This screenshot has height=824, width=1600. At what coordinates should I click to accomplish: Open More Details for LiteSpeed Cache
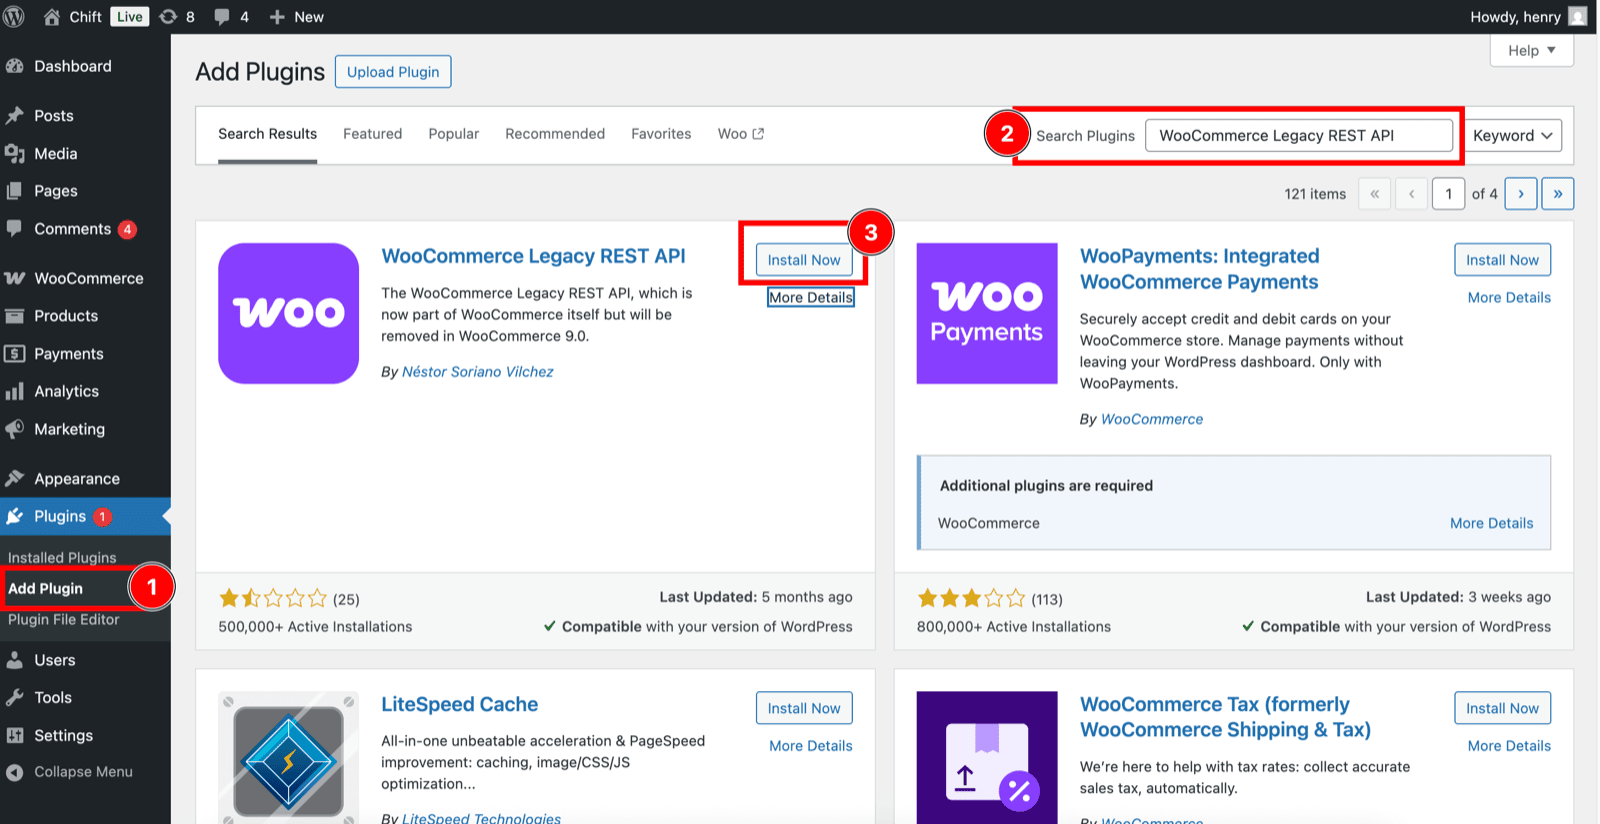pos(811,746)
